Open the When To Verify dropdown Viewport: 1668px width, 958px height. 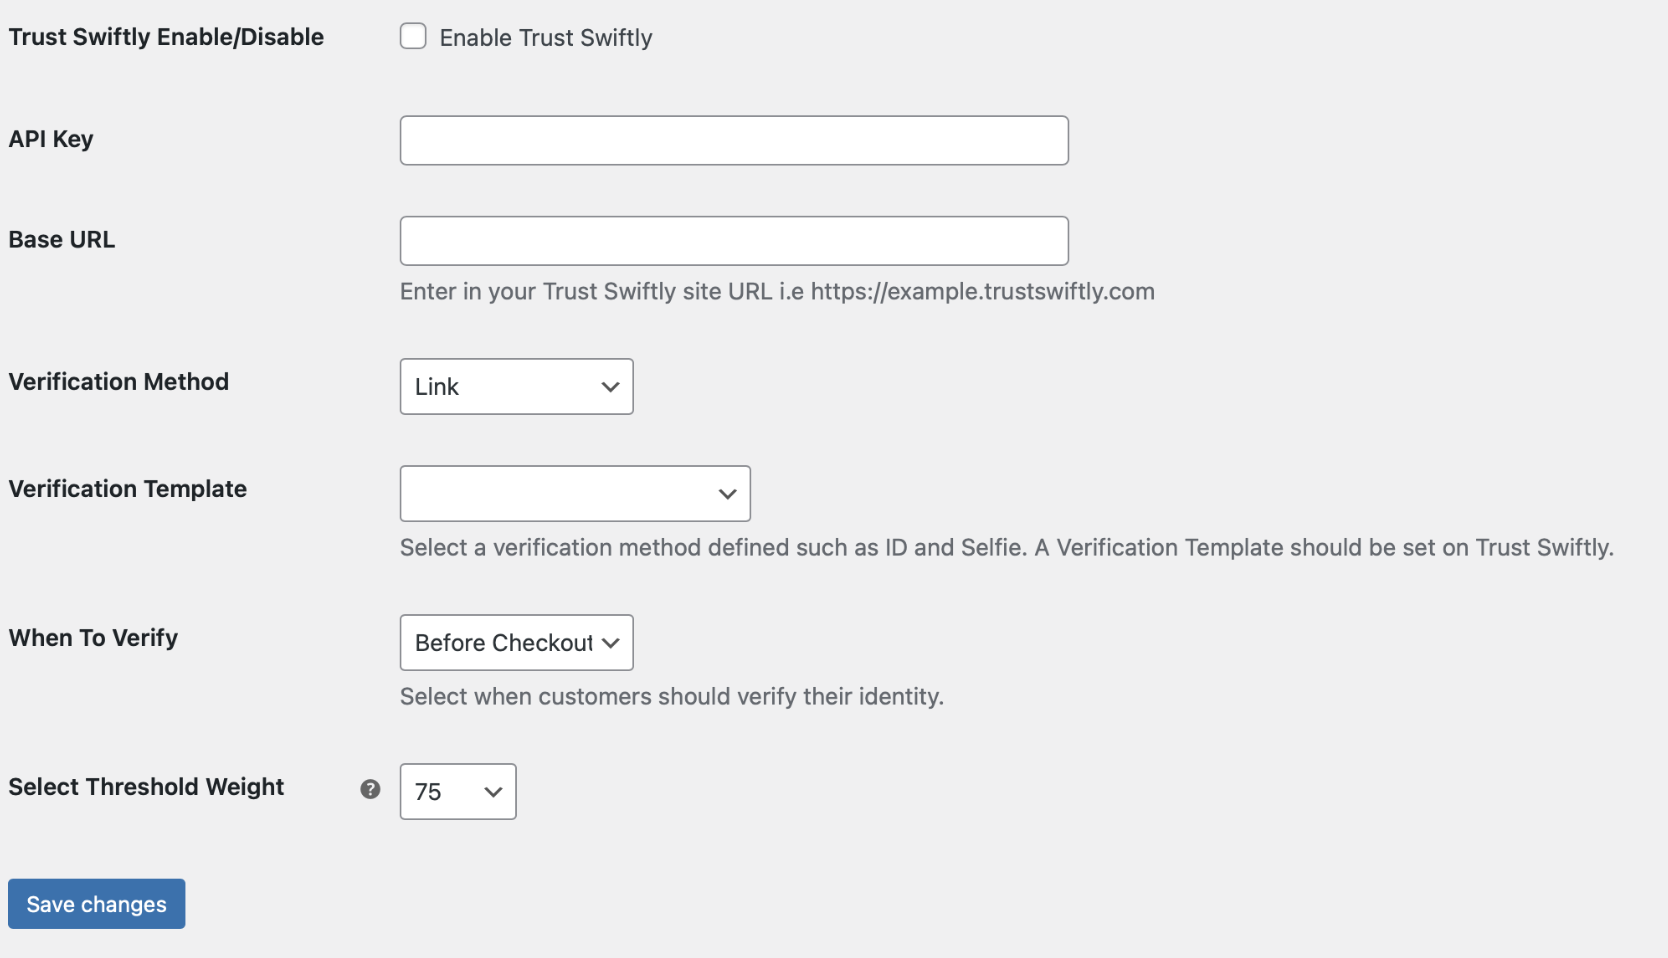tap(516, 643)
